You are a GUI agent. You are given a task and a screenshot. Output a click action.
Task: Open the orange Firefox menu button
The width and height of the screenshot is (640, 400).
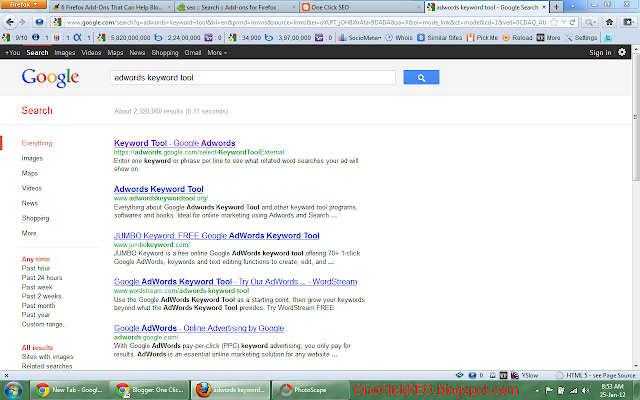tap(23, 4)
